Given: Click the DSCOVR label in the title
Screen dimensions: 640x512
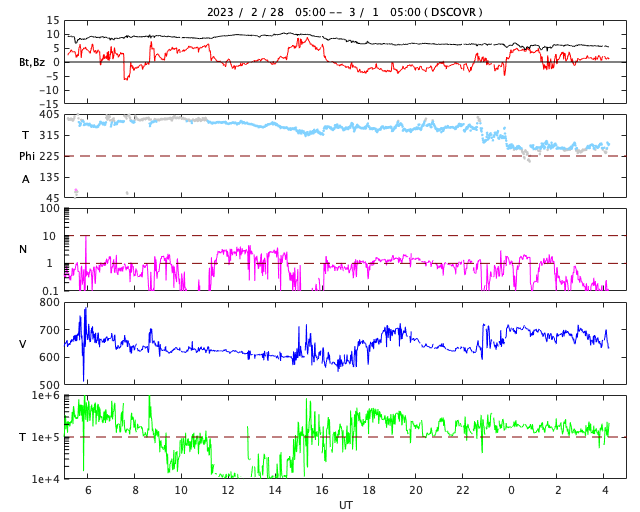Looking at the screenshot, I should pyautogui.click(x=453, y=12).
